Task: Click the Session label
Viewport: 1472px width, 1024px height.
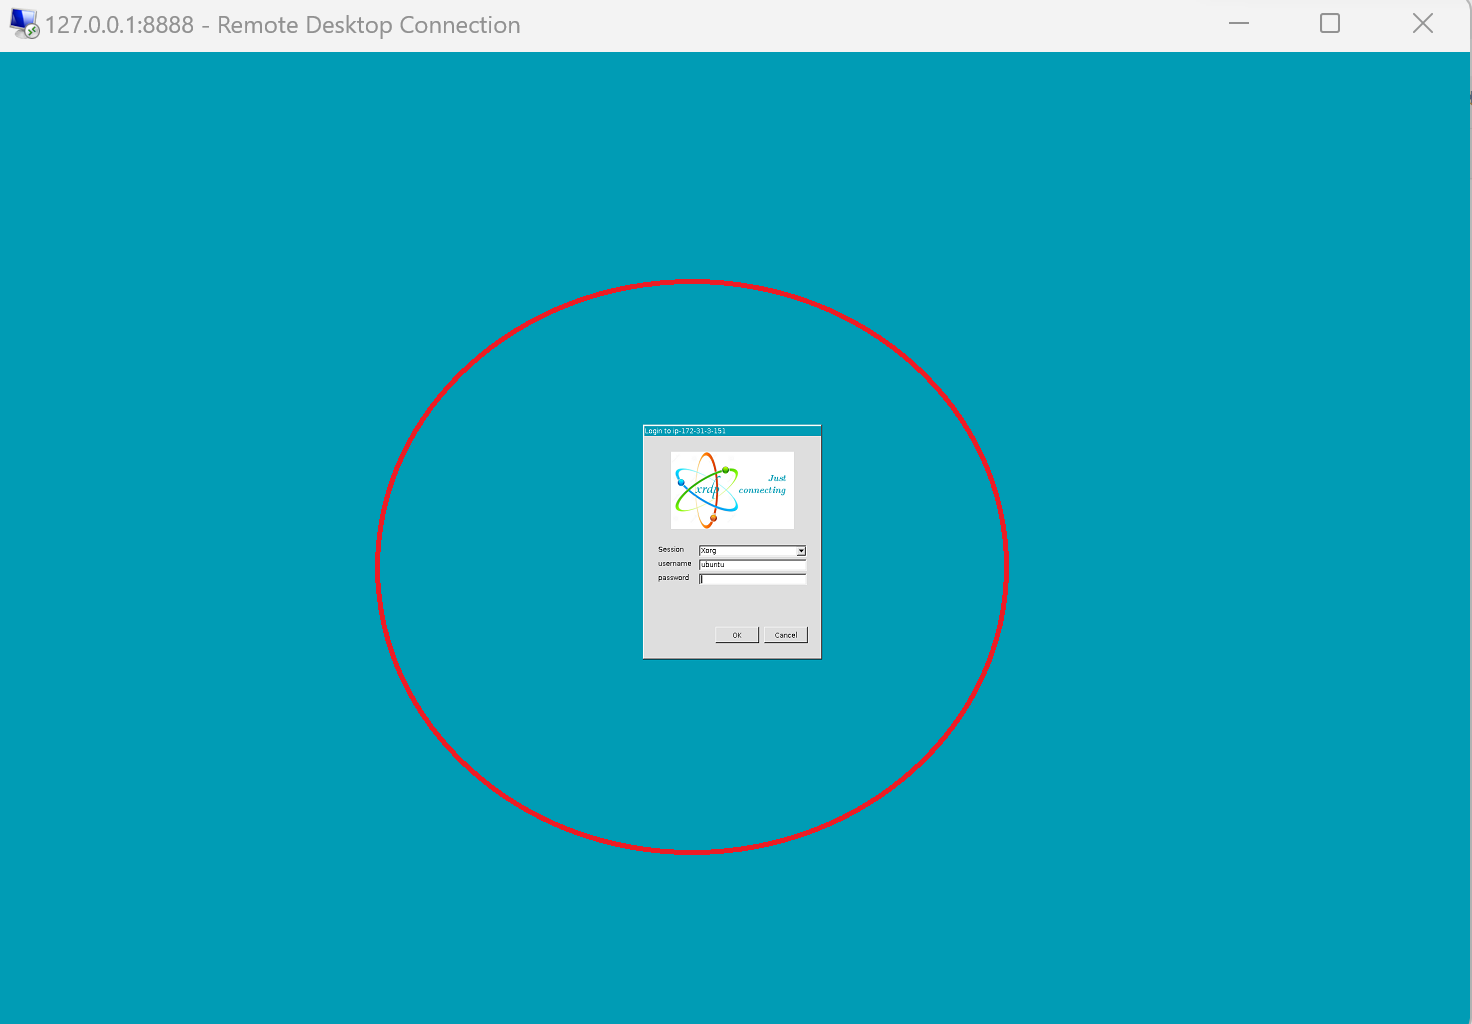Action: coord(671,550)
